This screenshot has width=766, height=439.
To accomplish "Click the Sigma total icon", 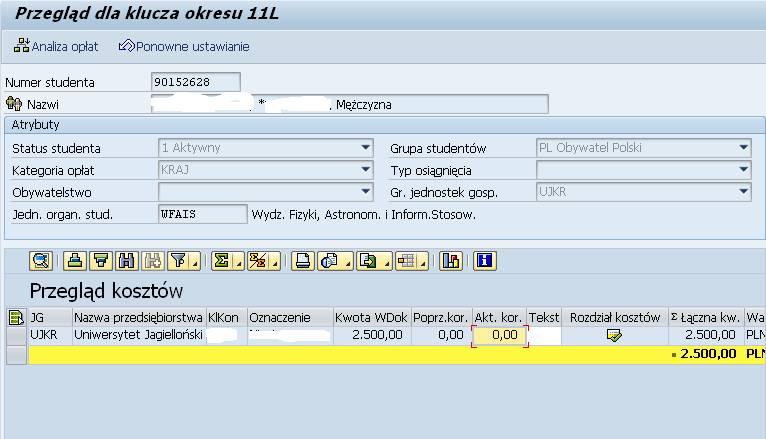I will (x=222, y=261).
